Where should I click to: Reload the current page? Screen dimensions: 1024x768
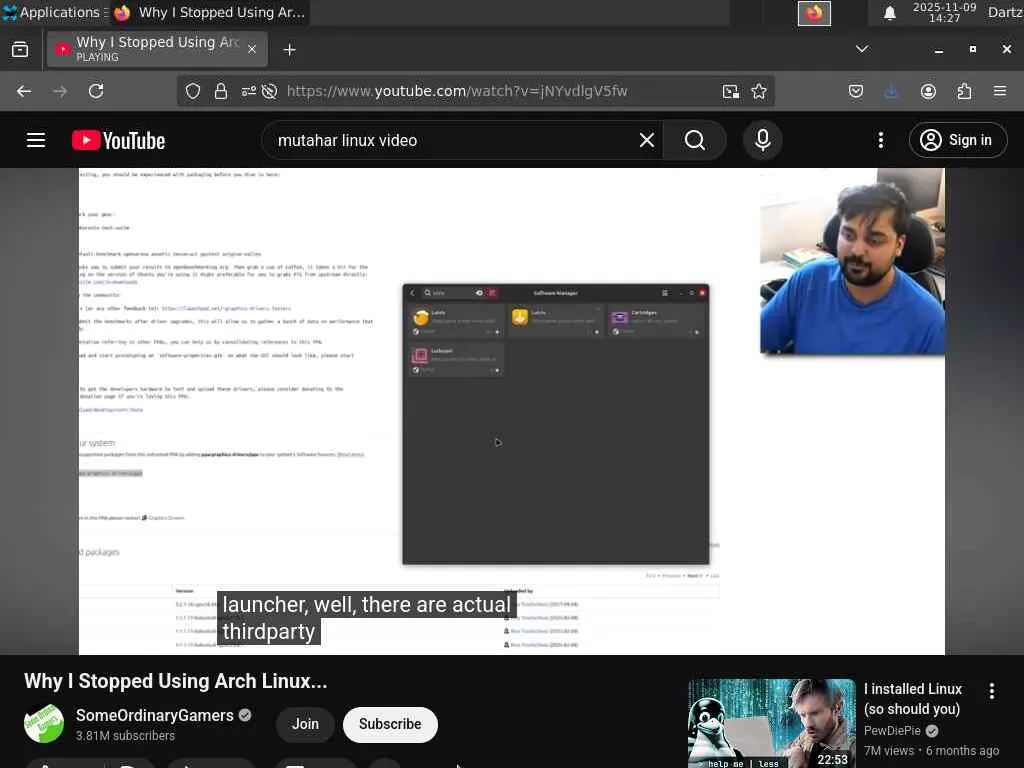click(x=96, y=91)
